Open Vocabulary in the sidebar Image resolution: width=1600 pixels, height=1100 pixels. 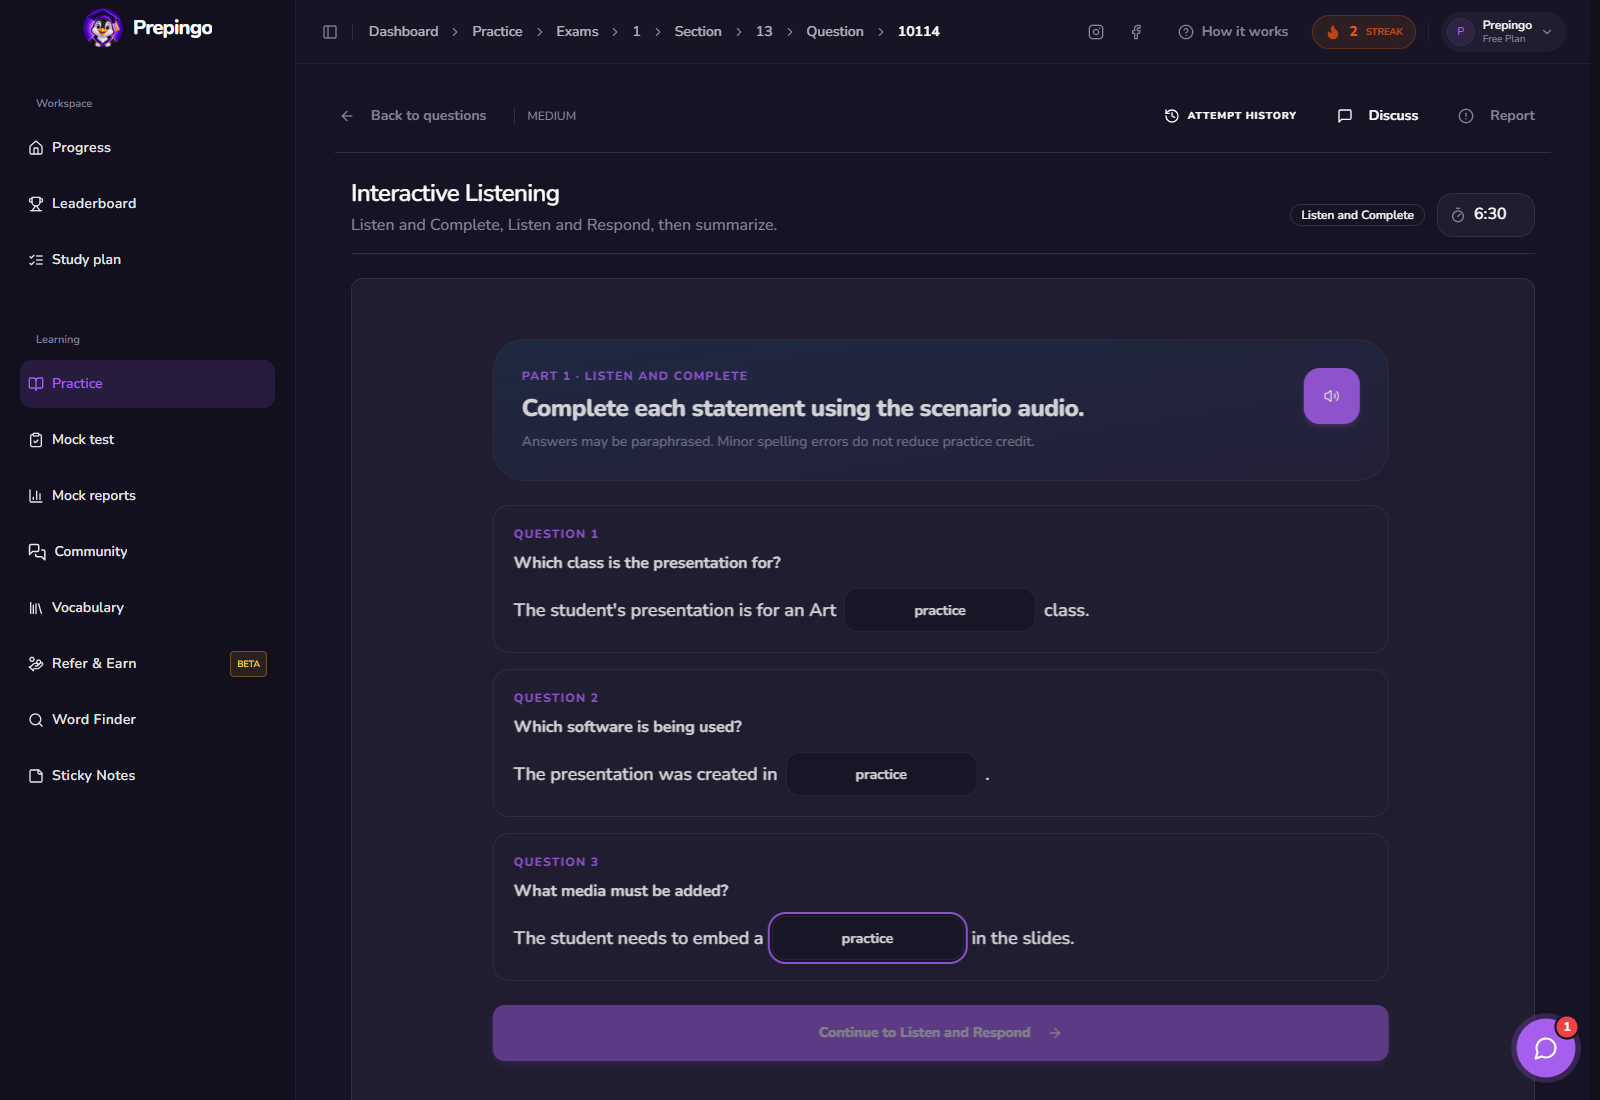[x=147, y=608]
